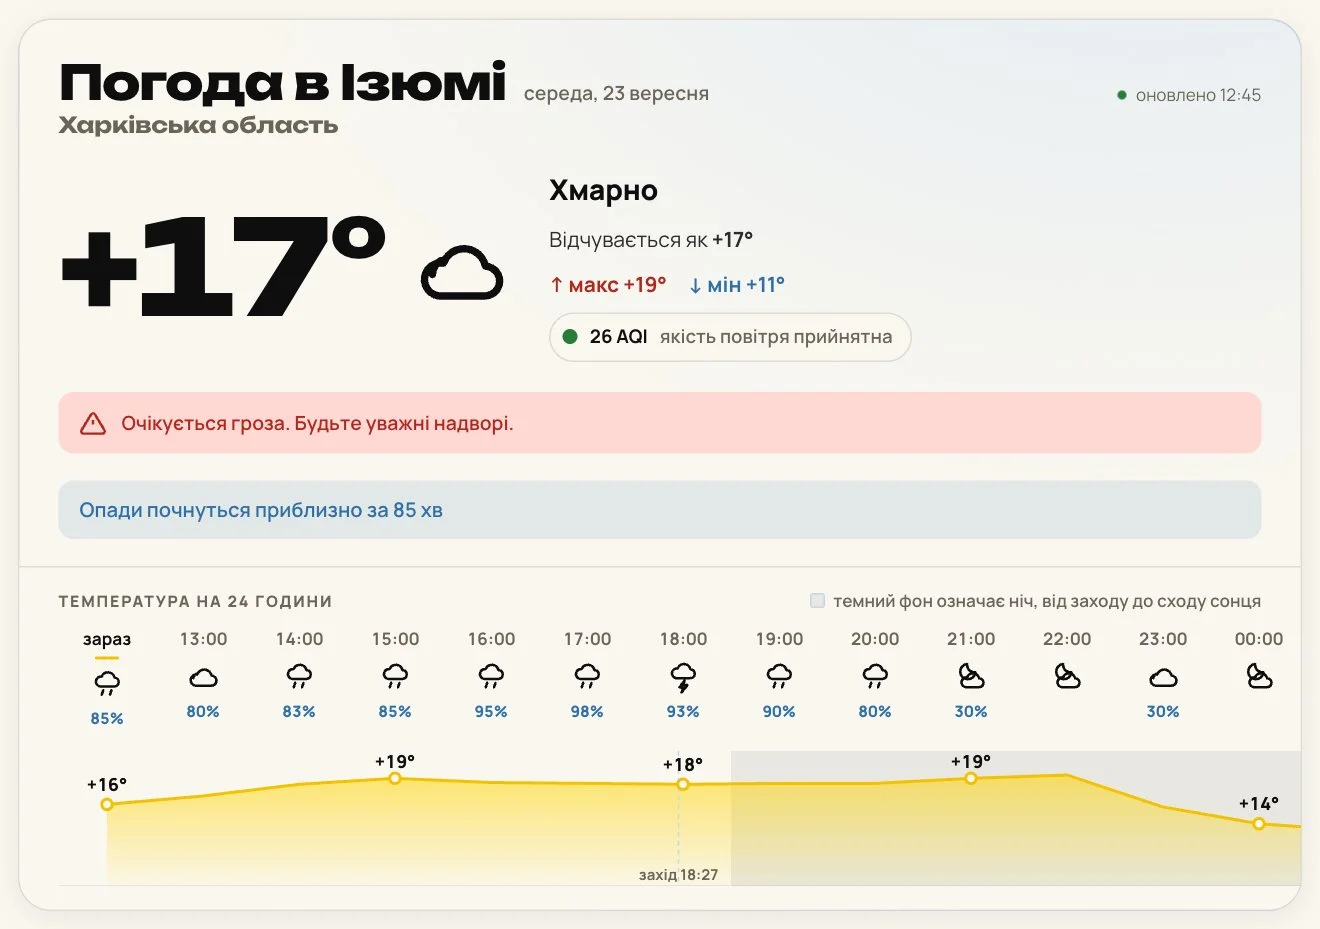Click ТЕМПЕРАТУРА НА 24 ГОДИНИ section heading

click(195, 602)
